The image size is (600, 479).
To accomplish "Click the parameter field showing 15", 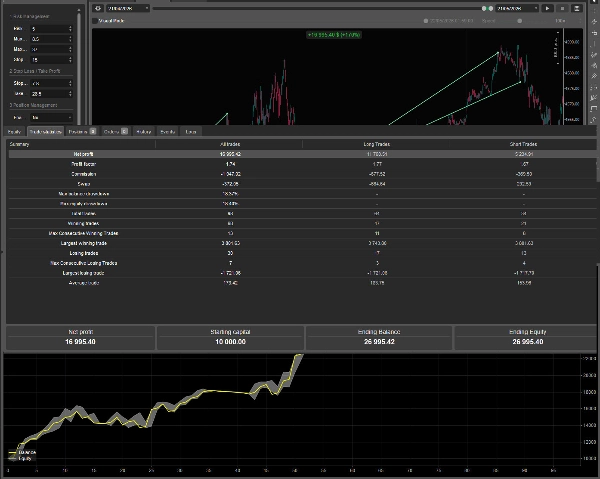I will pyautogui.click(x=51, y=60).
